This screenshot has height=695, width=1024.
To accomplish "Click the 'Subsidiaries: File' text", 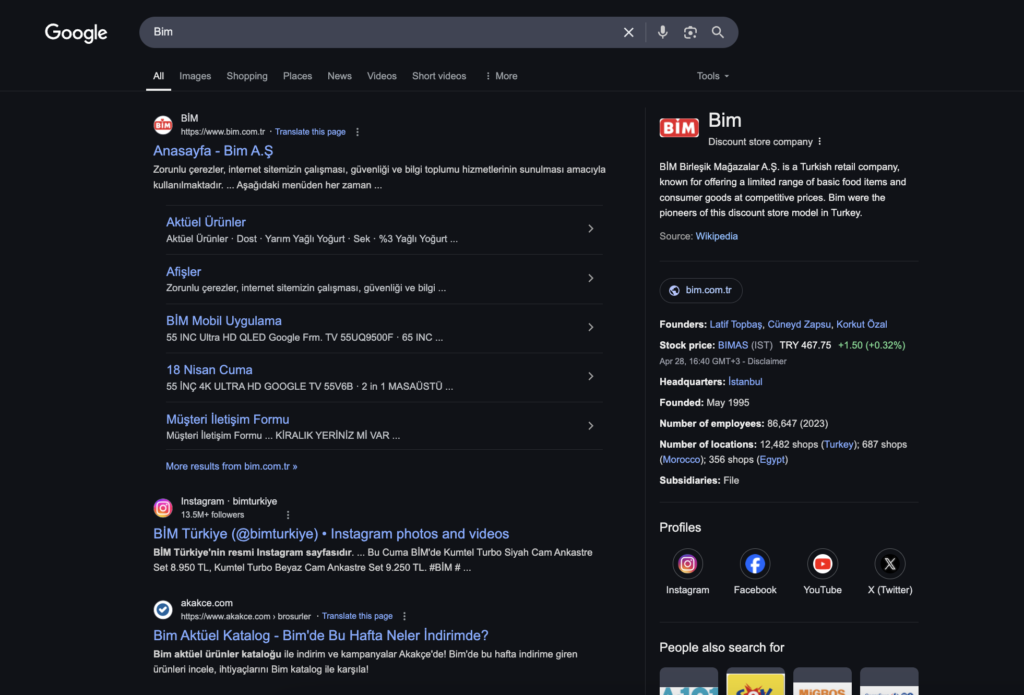I will (699, 481).
